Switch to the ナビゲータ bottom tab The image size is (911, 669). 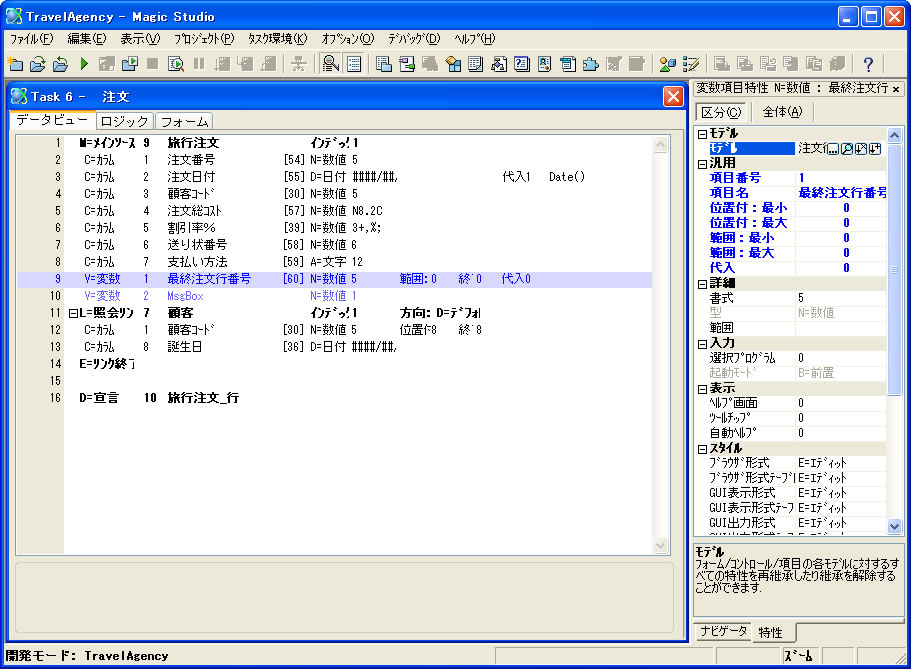723,631
